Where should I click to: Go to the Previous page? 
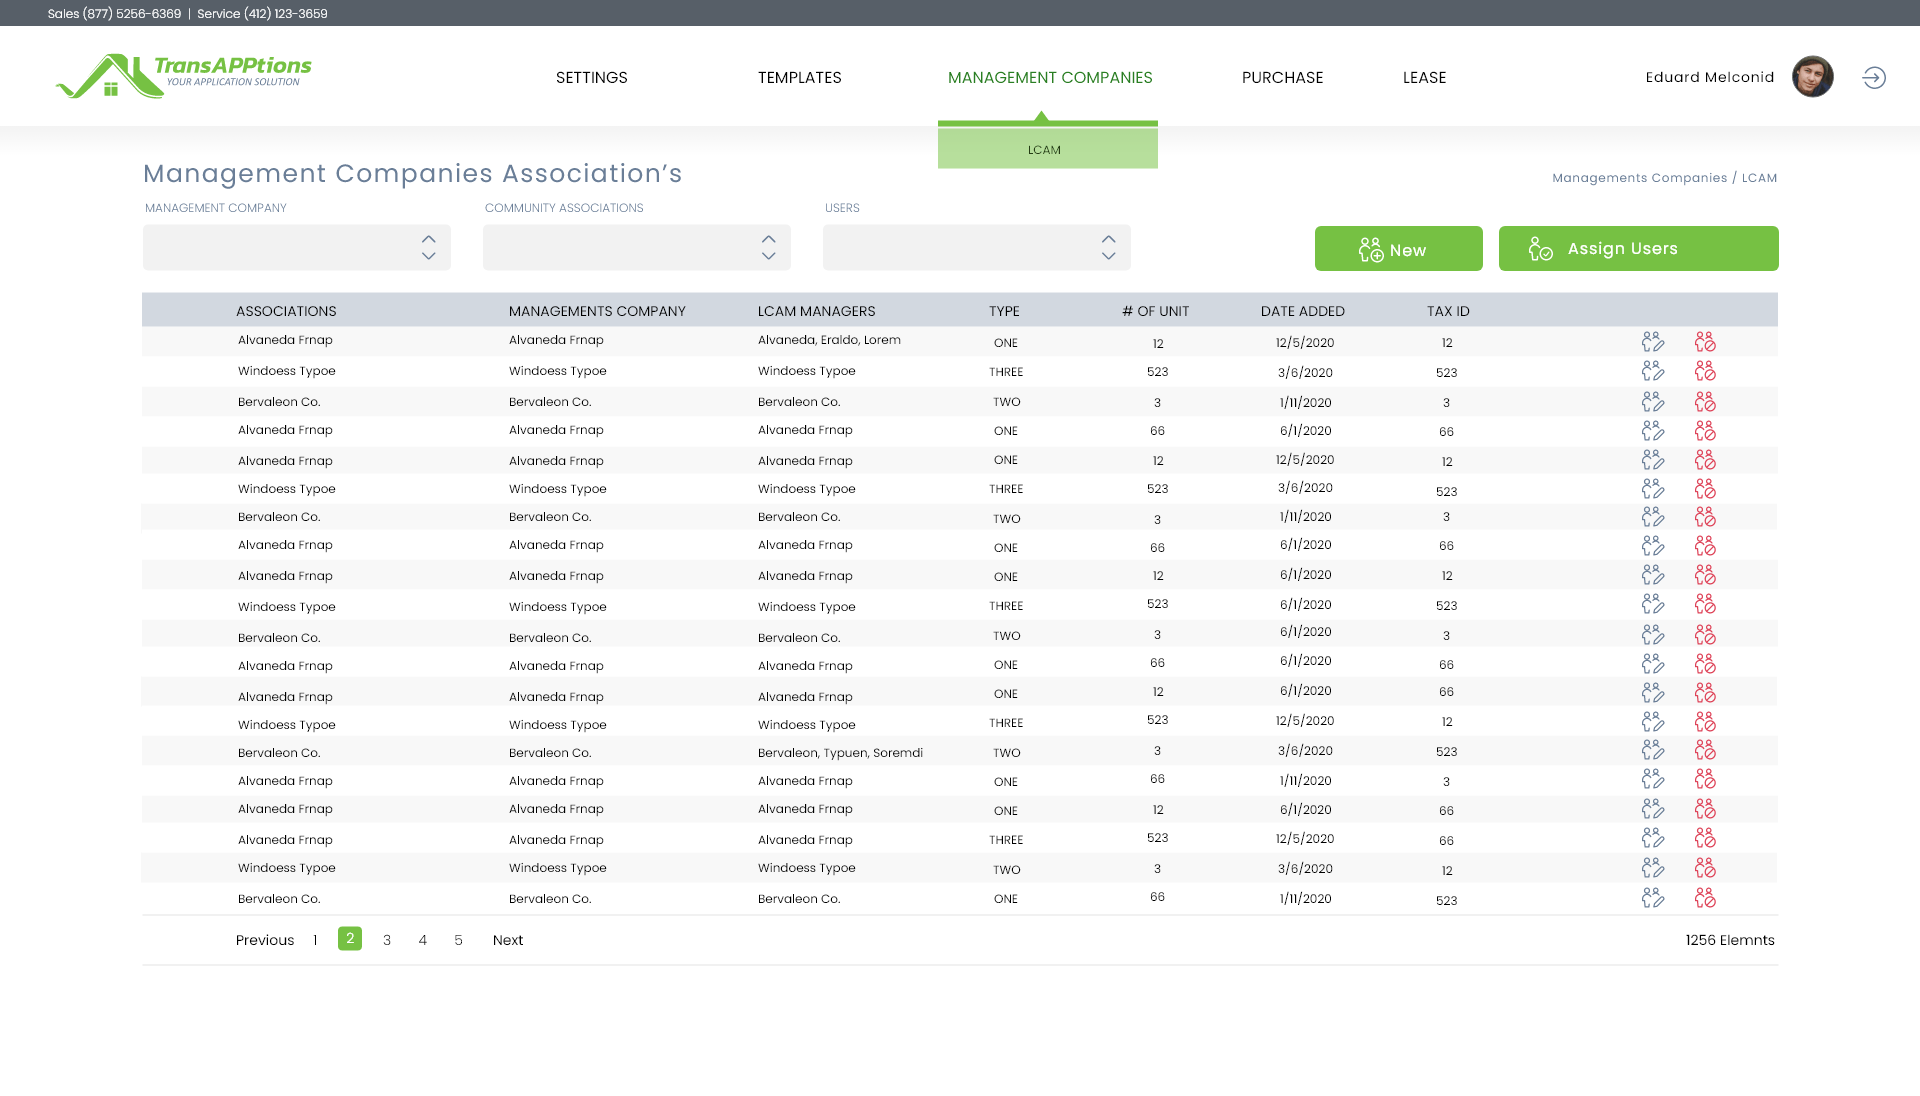265,940
